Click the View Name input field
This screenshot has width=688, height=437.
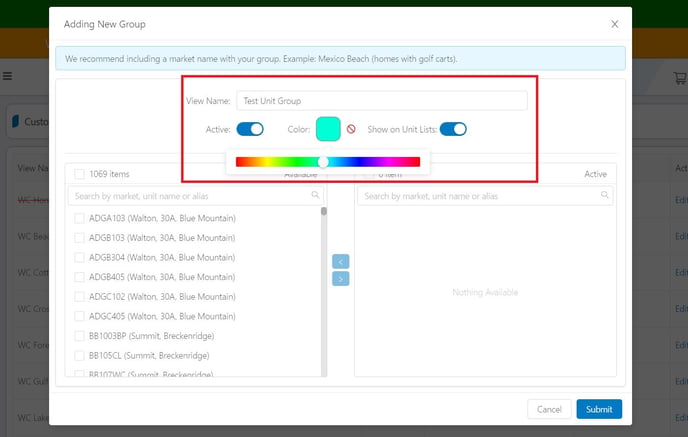tap(382, 101)
